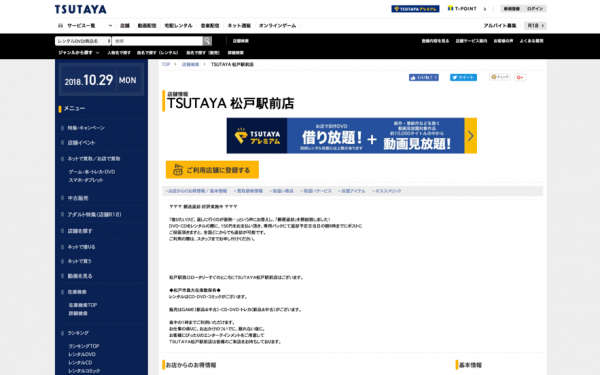Open ランキングTOP sidebar sublink
Screen dimensions: 600x375
point(84,346)
